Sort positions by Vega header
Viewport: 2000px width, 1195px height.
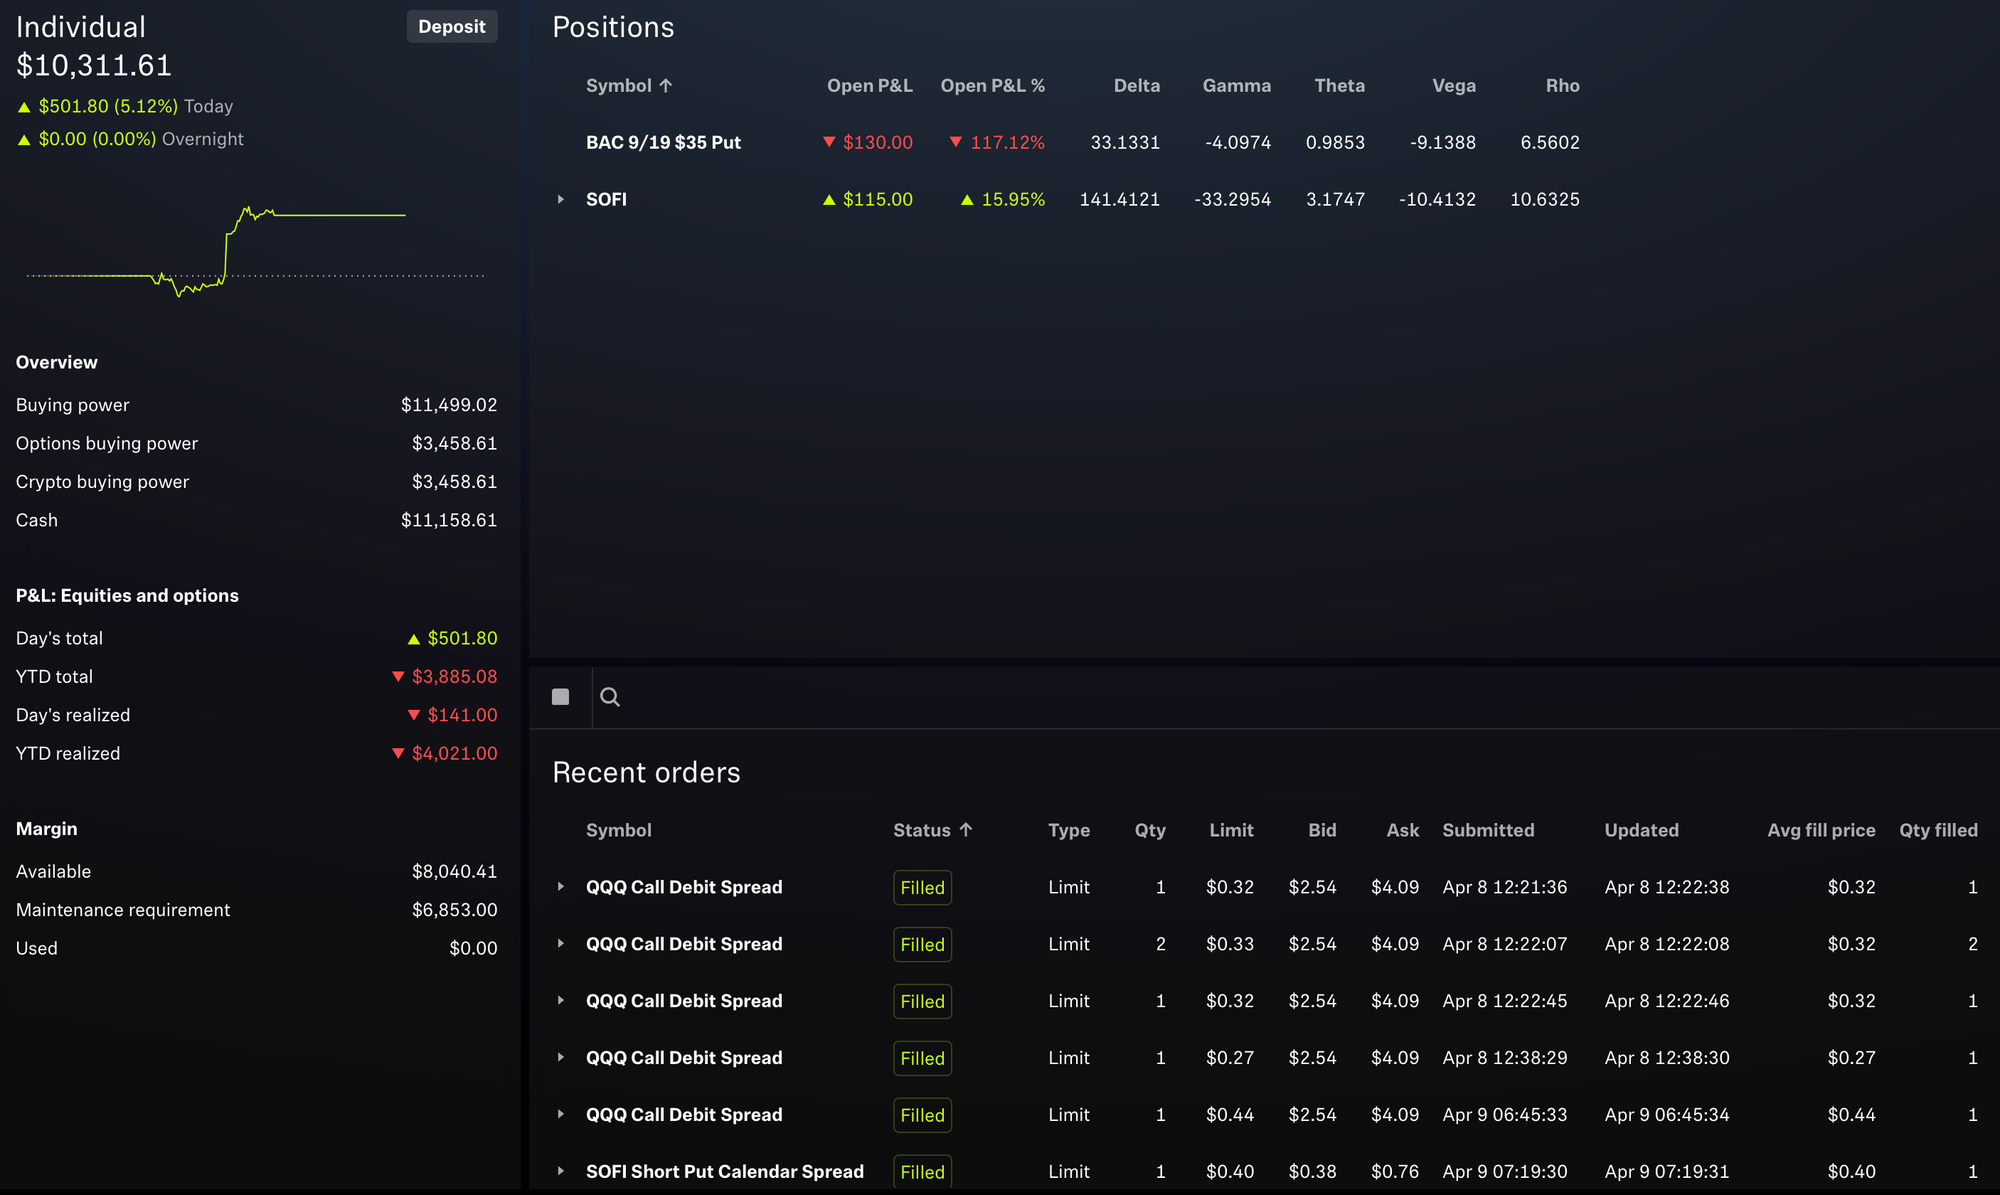1454,86
